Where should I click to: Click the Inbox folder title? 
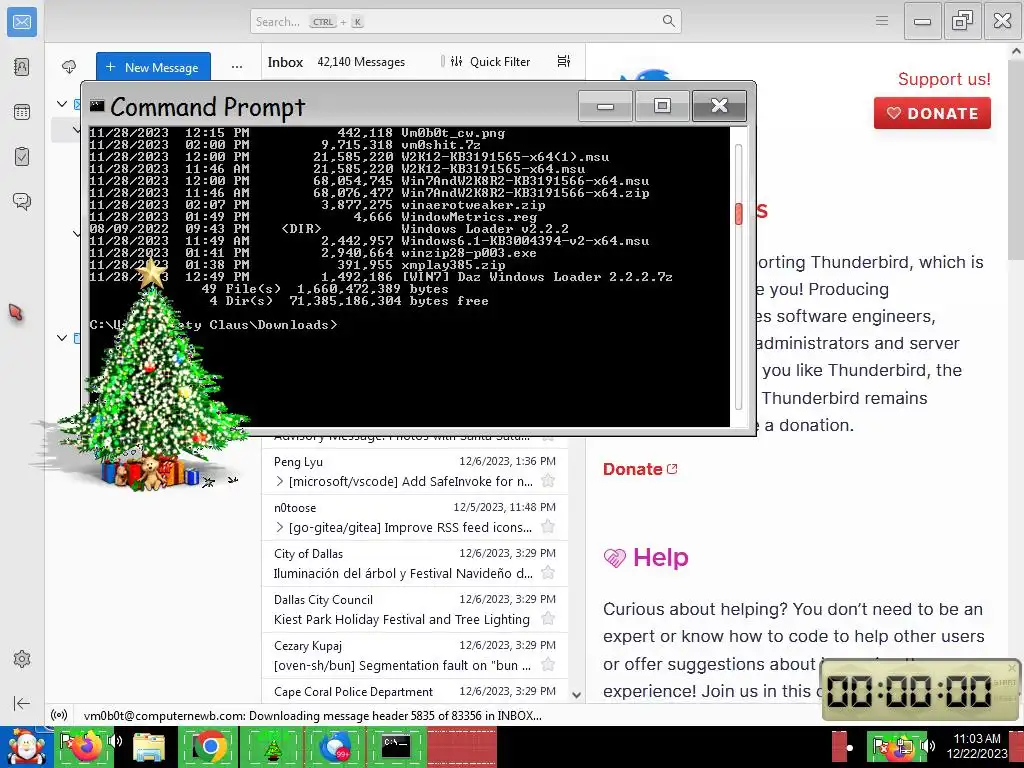[x=285, y=62]
